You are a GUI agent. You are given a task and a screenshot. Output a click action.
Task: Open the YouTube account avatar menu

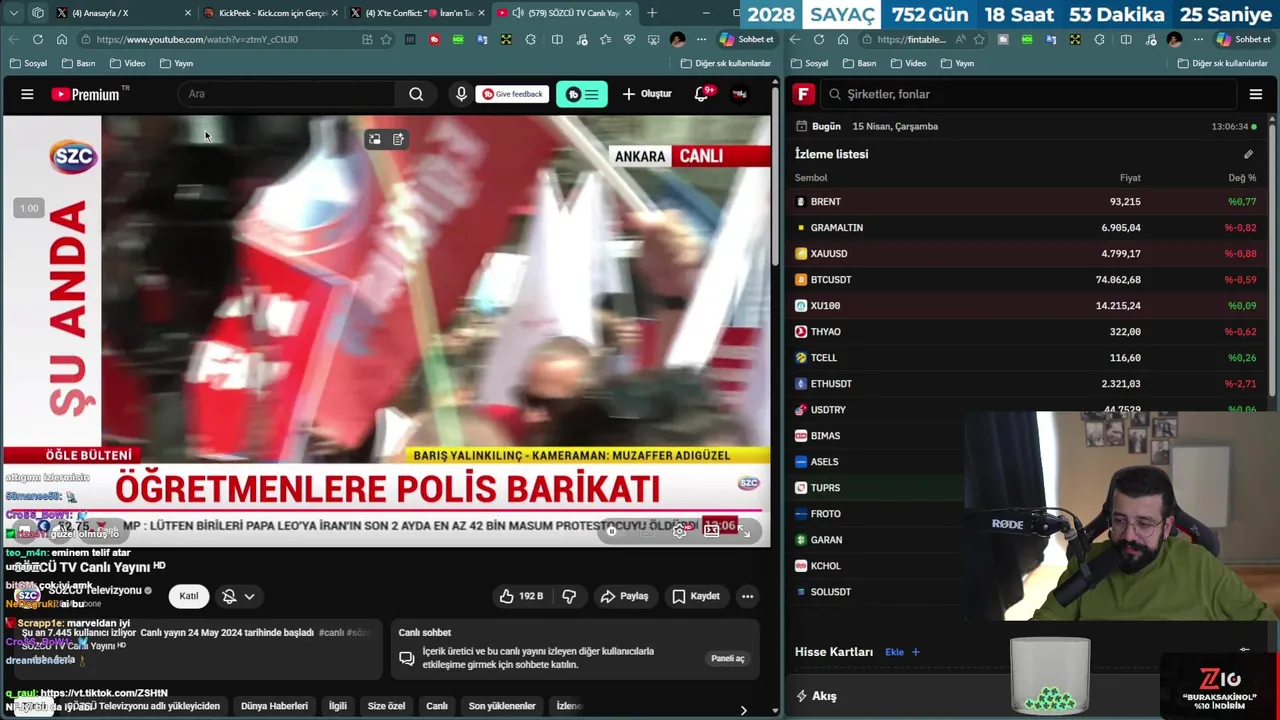[x=740, y=94]
